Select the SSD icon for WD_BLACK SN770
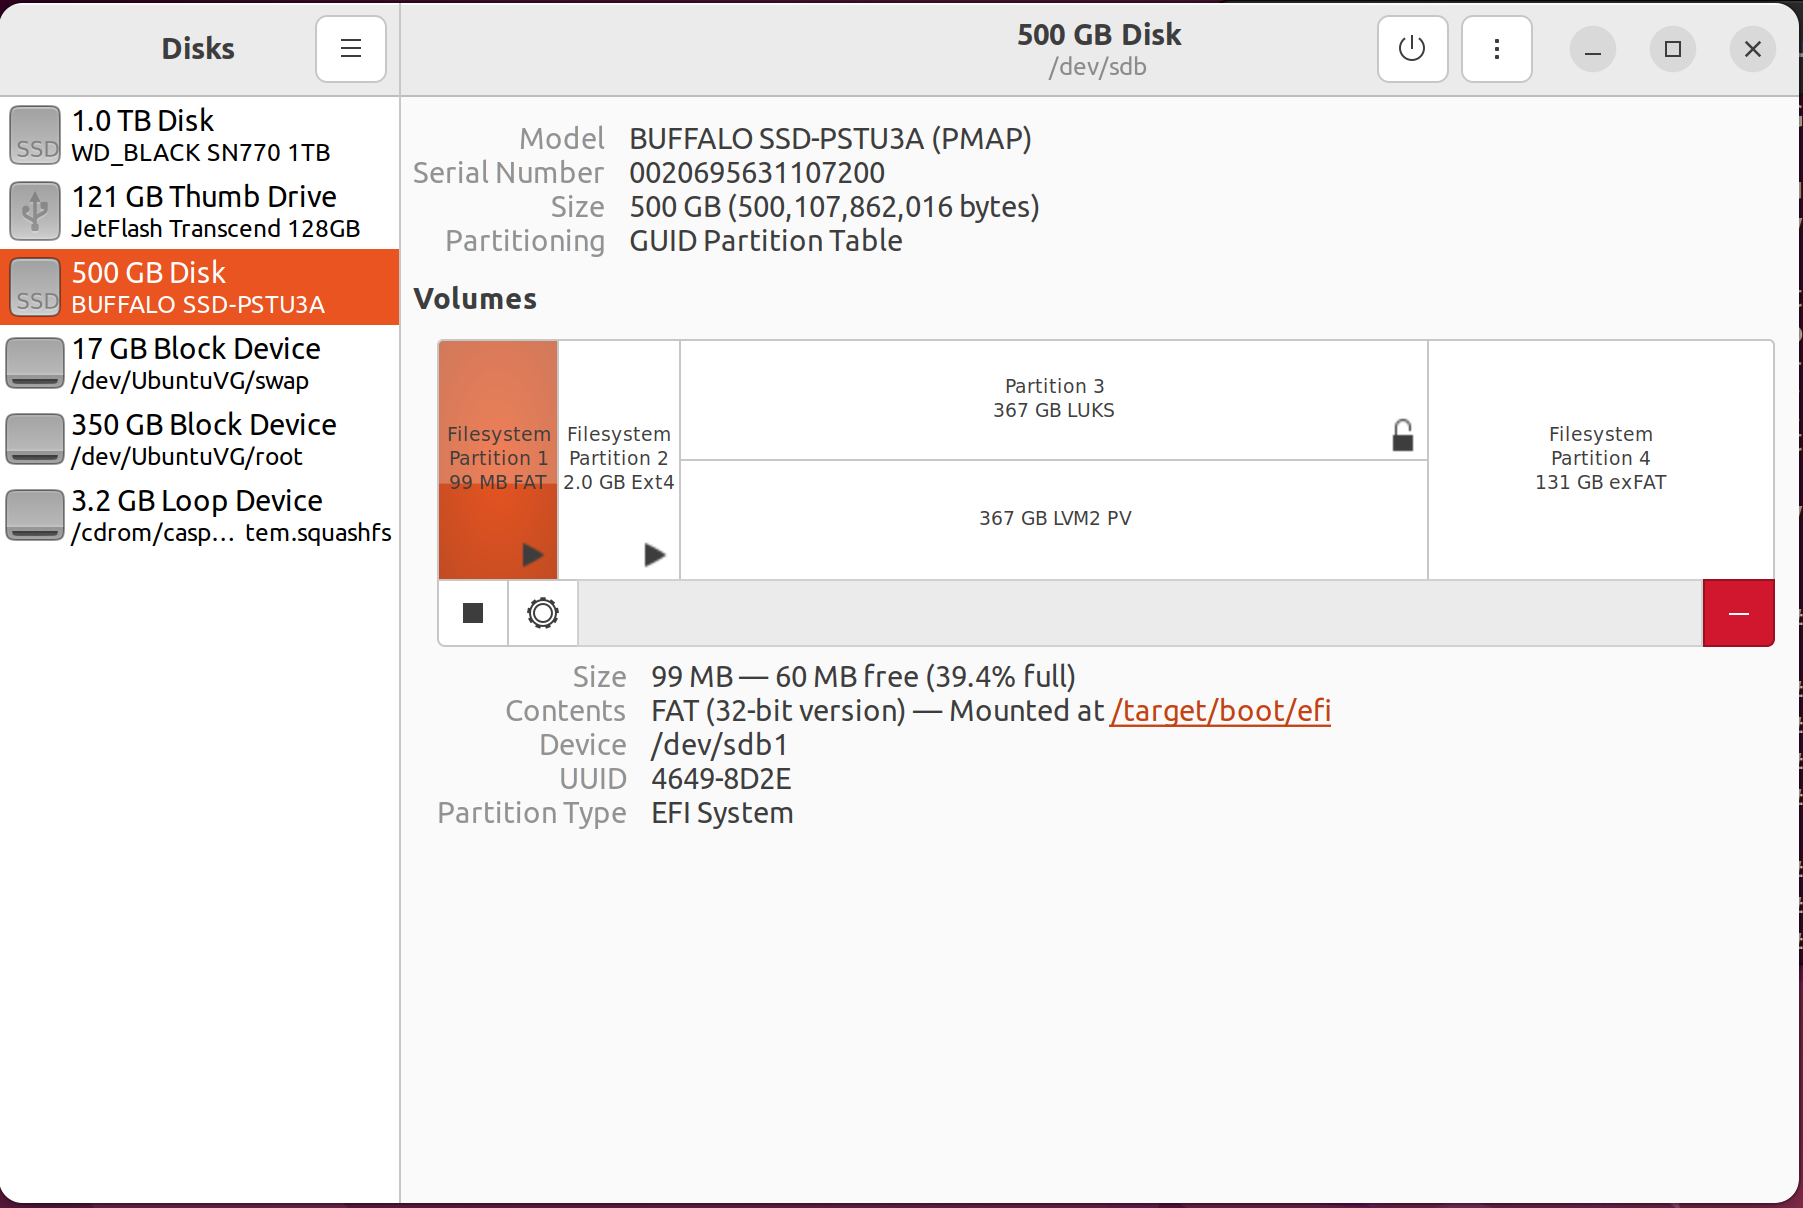Screen dimensions: 1803x1208 click(34, 135)
